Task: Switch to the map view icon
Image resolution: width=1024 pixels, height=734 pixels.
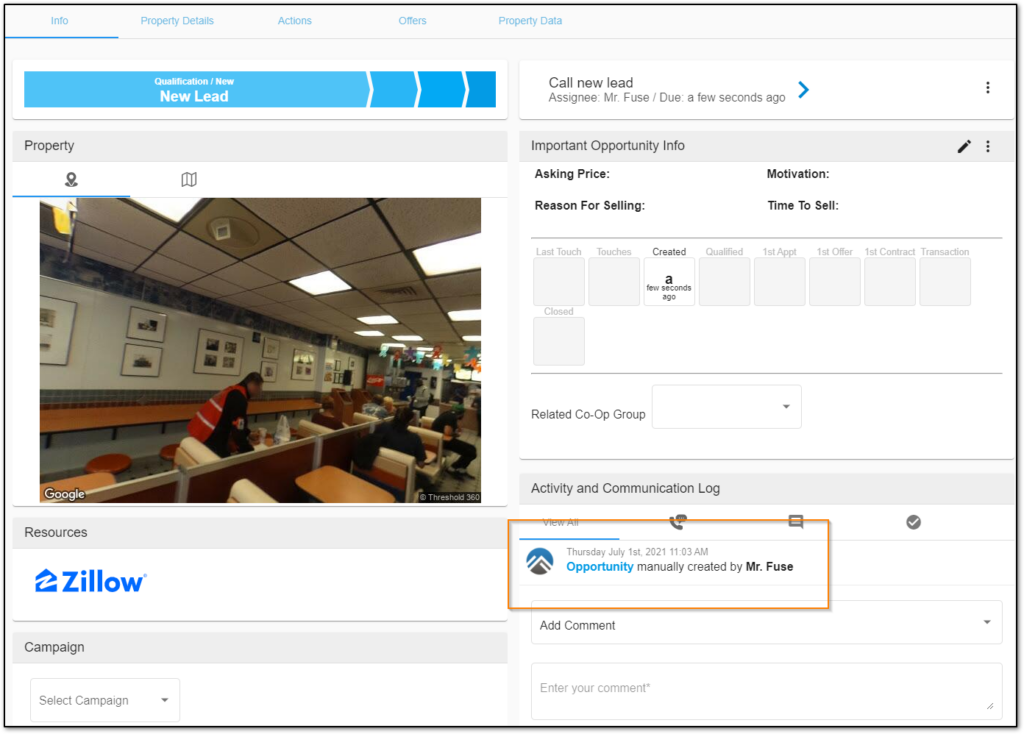Action: (x=189, y=180)
